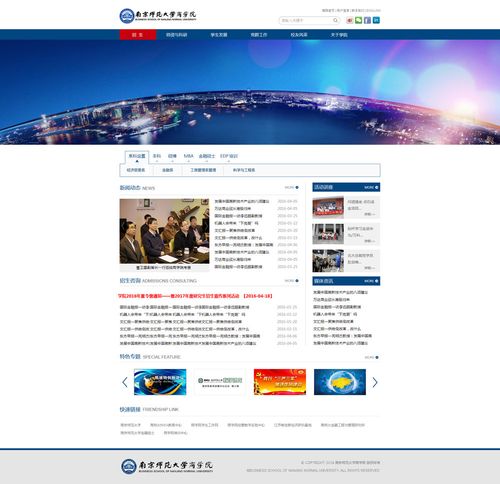This screenshot has height=484, width=500.
Task: Open the second item in blue navigation bar
Action: tap(177, 35)
